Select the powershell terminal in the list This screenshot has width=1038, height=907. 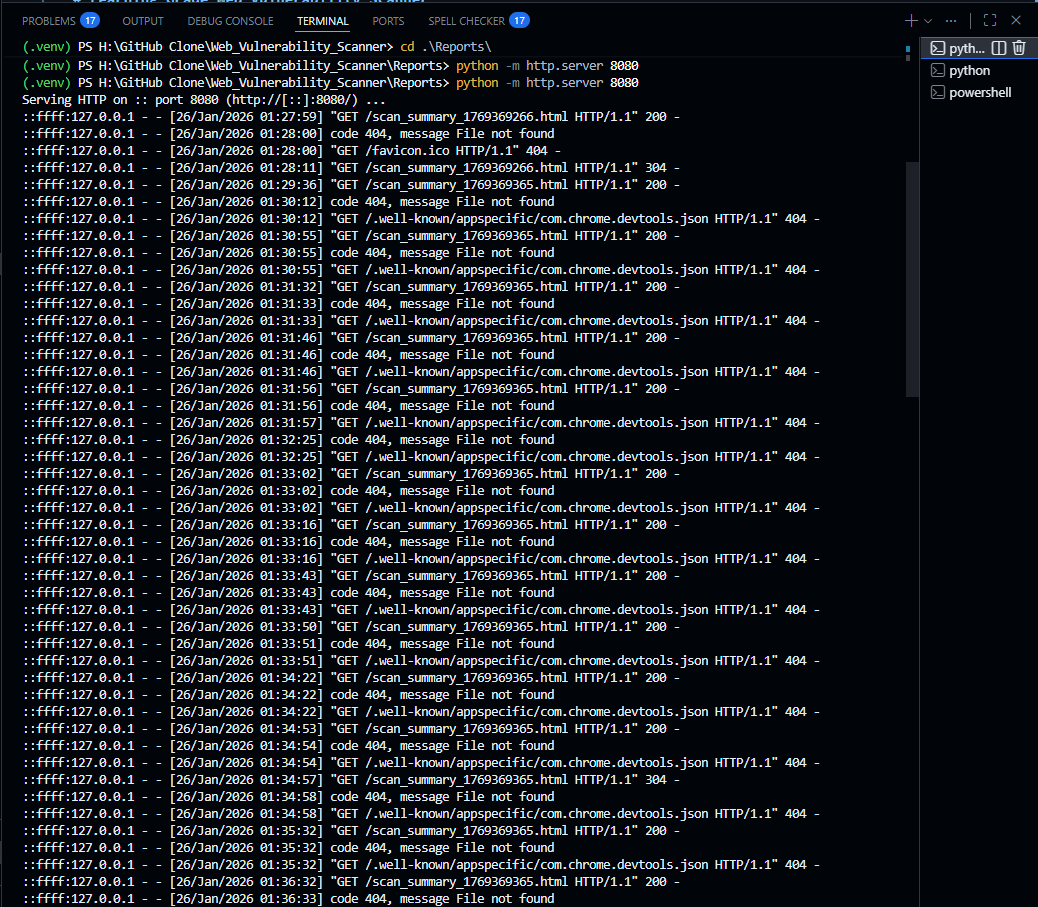click(x=980, y=92)
